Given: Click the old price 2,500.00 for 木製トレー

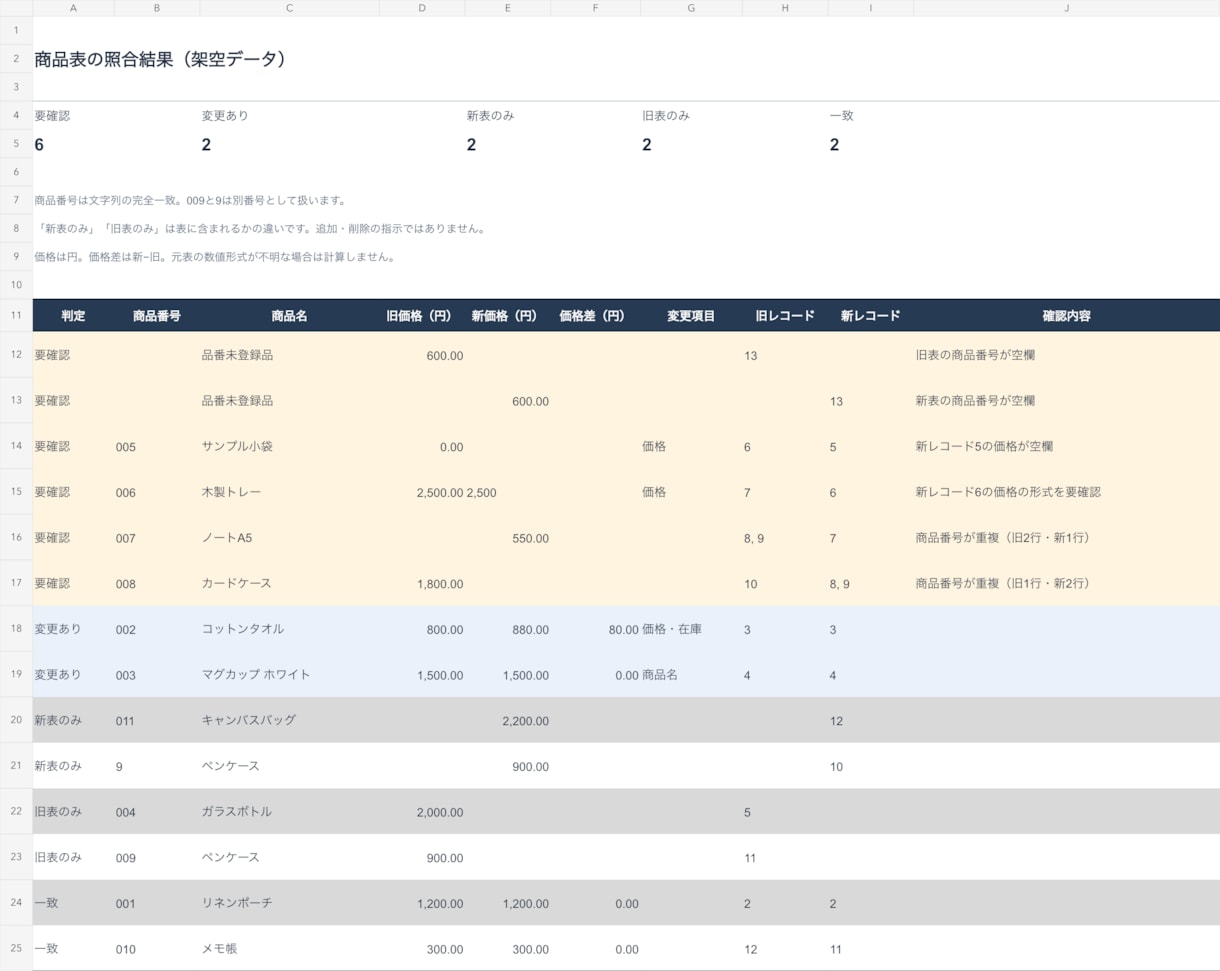Looking at the screenshot, I should [422, 492].
